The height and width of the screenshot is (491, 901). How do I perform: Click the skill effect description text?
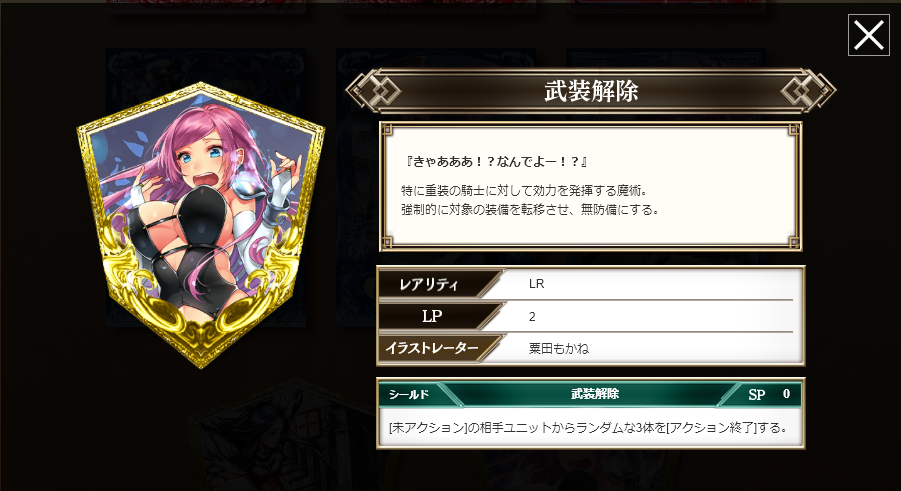tap(587, 428)
